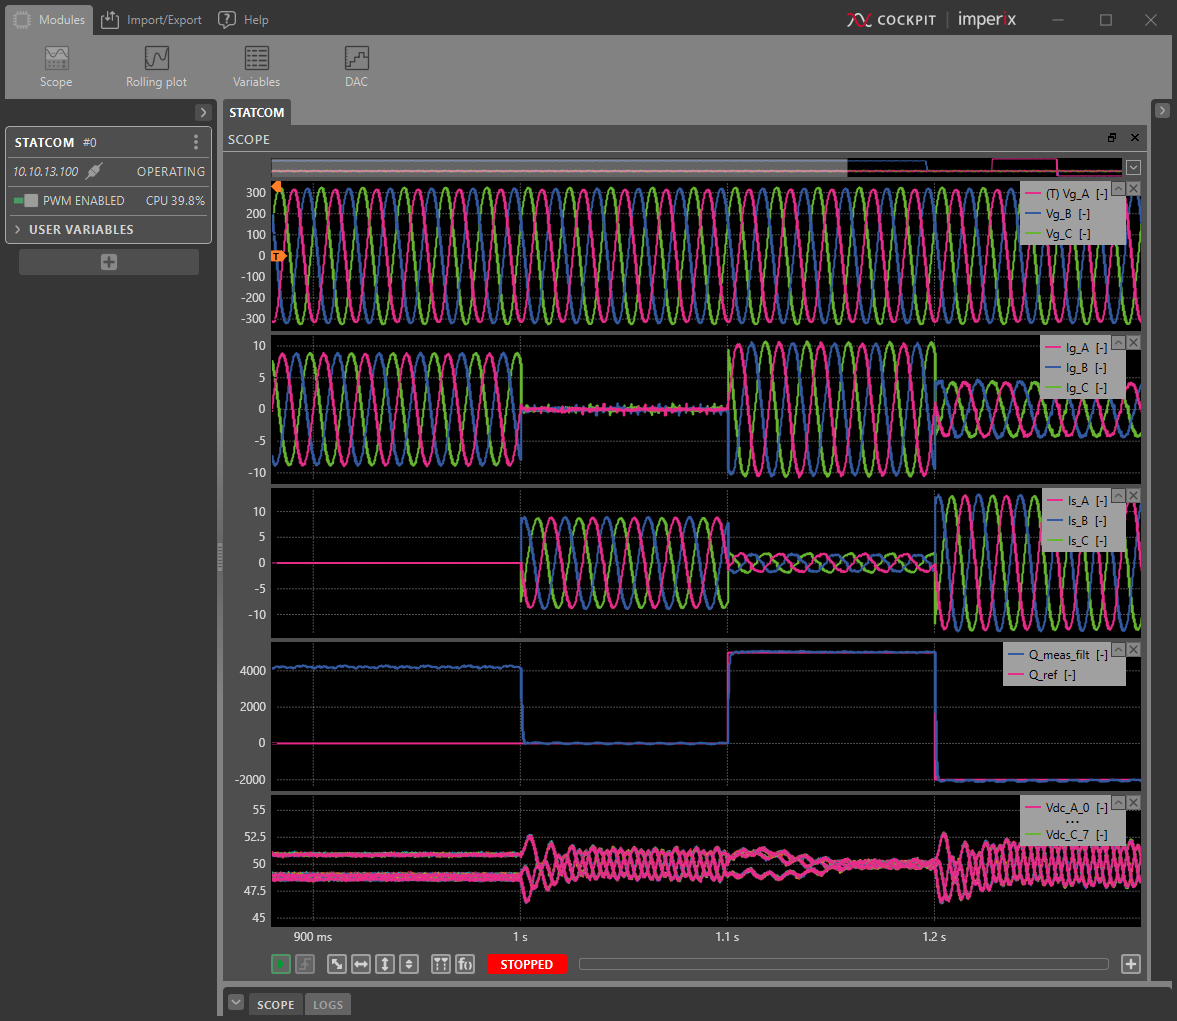
Task: Click the green run scope button
Action: tap(281, 964)
